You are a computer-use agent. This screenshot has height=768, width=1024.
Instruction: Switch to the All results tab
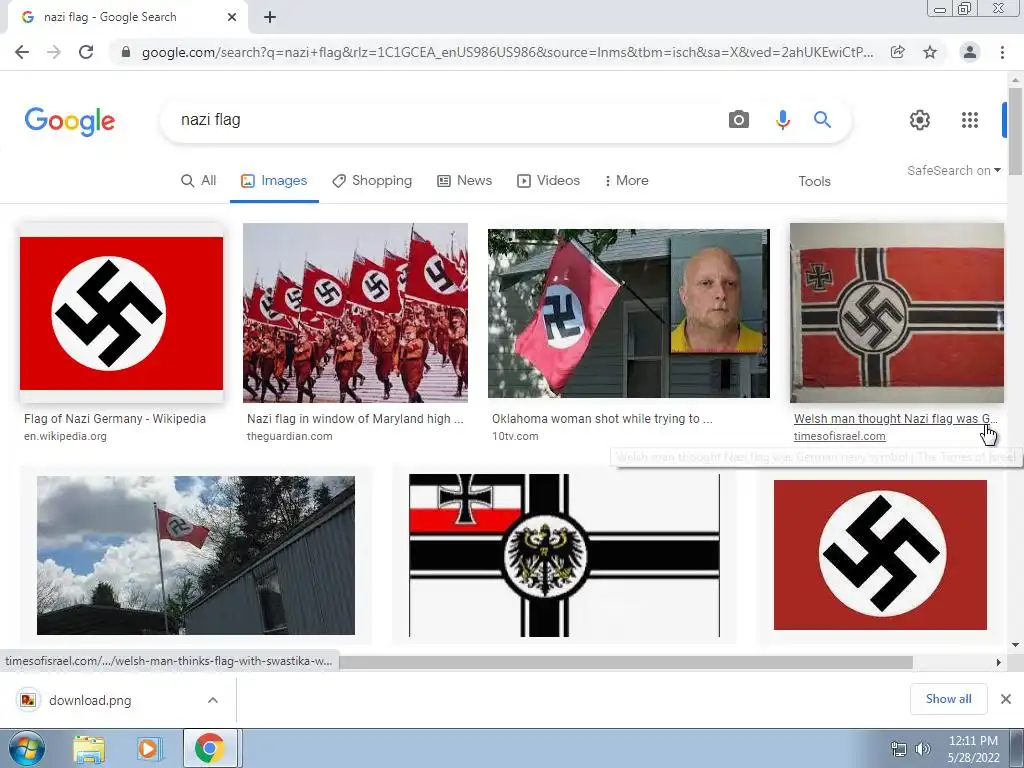pyautogui.click(x=199, y=181)
